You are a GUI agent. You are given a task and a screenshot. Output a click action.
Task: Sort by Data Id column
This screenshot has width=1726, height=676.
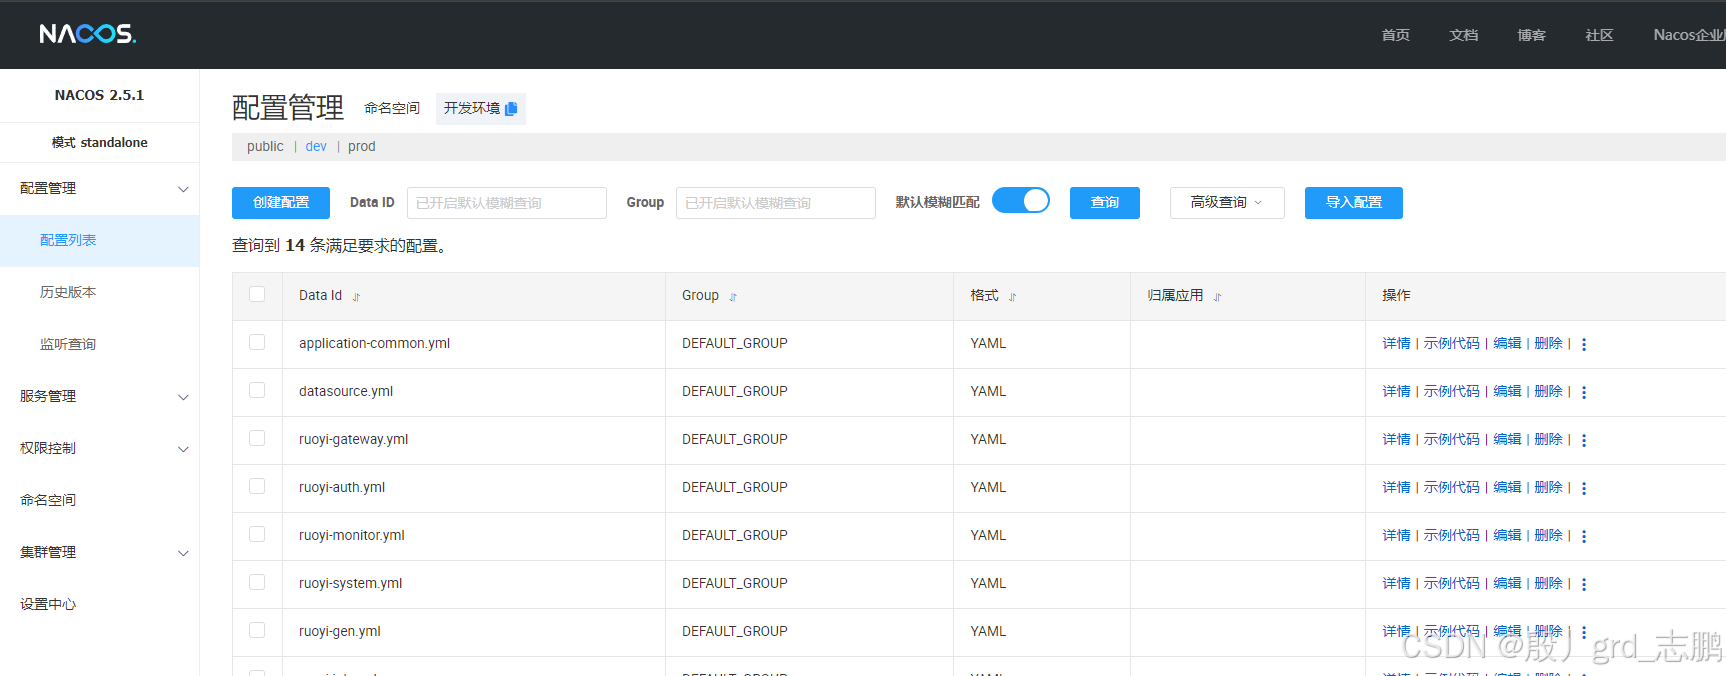(356, 297)
